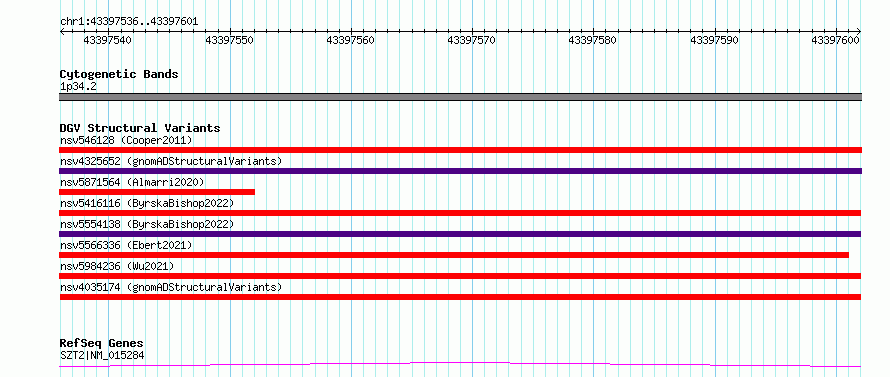
Task: Click ruler position 43397580
Action: [x=593, y=40]
